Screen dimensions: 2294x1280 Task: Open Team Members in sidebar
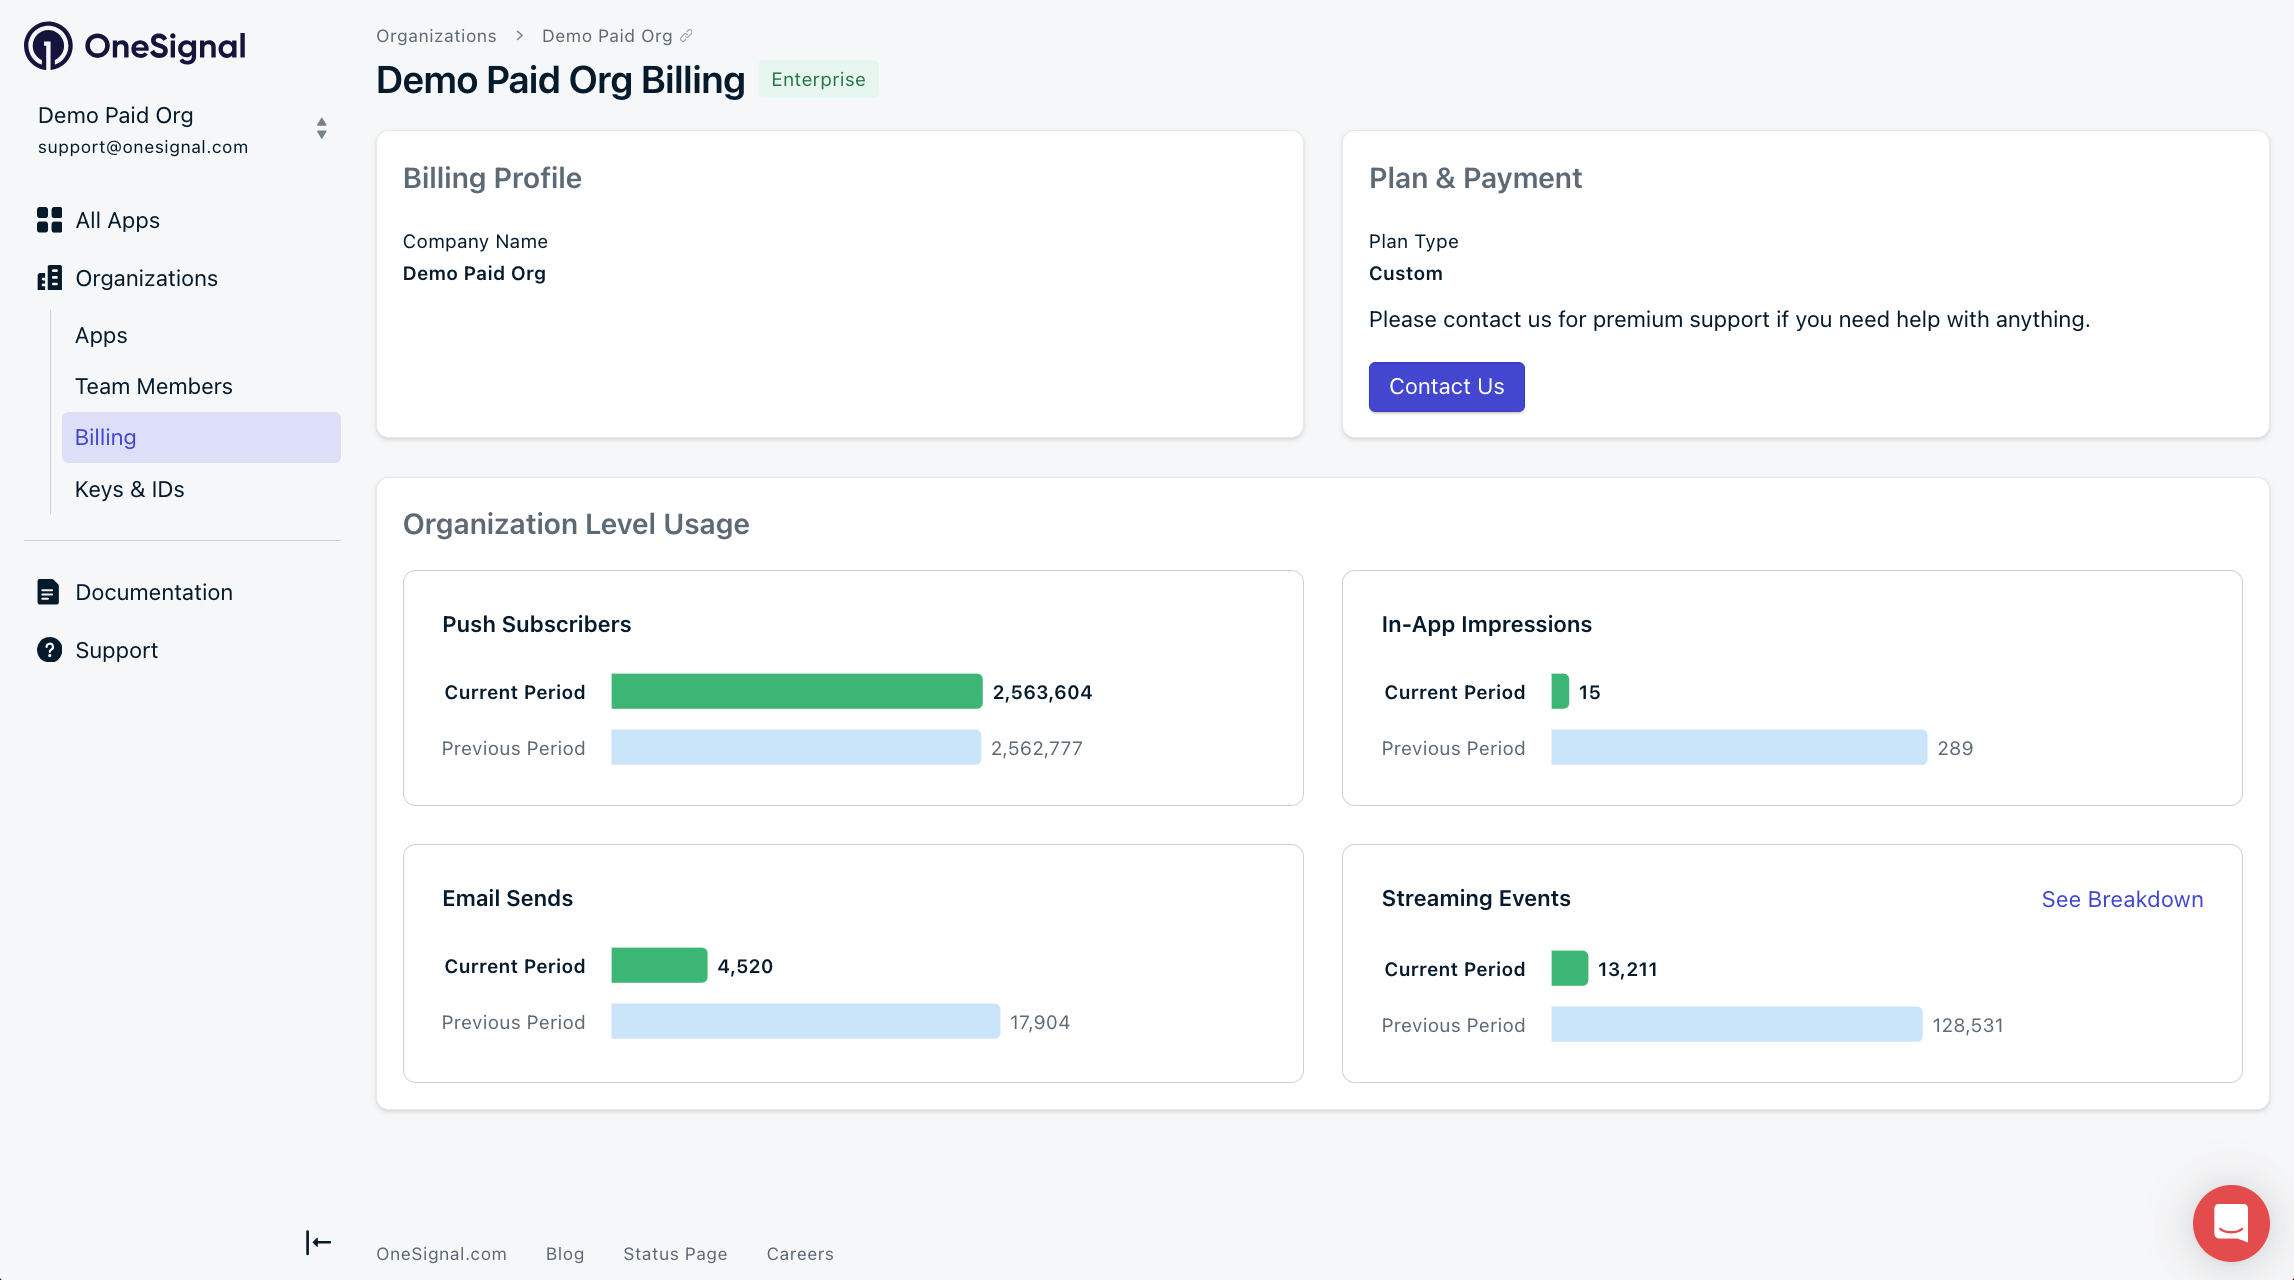(x=153, y=386)
